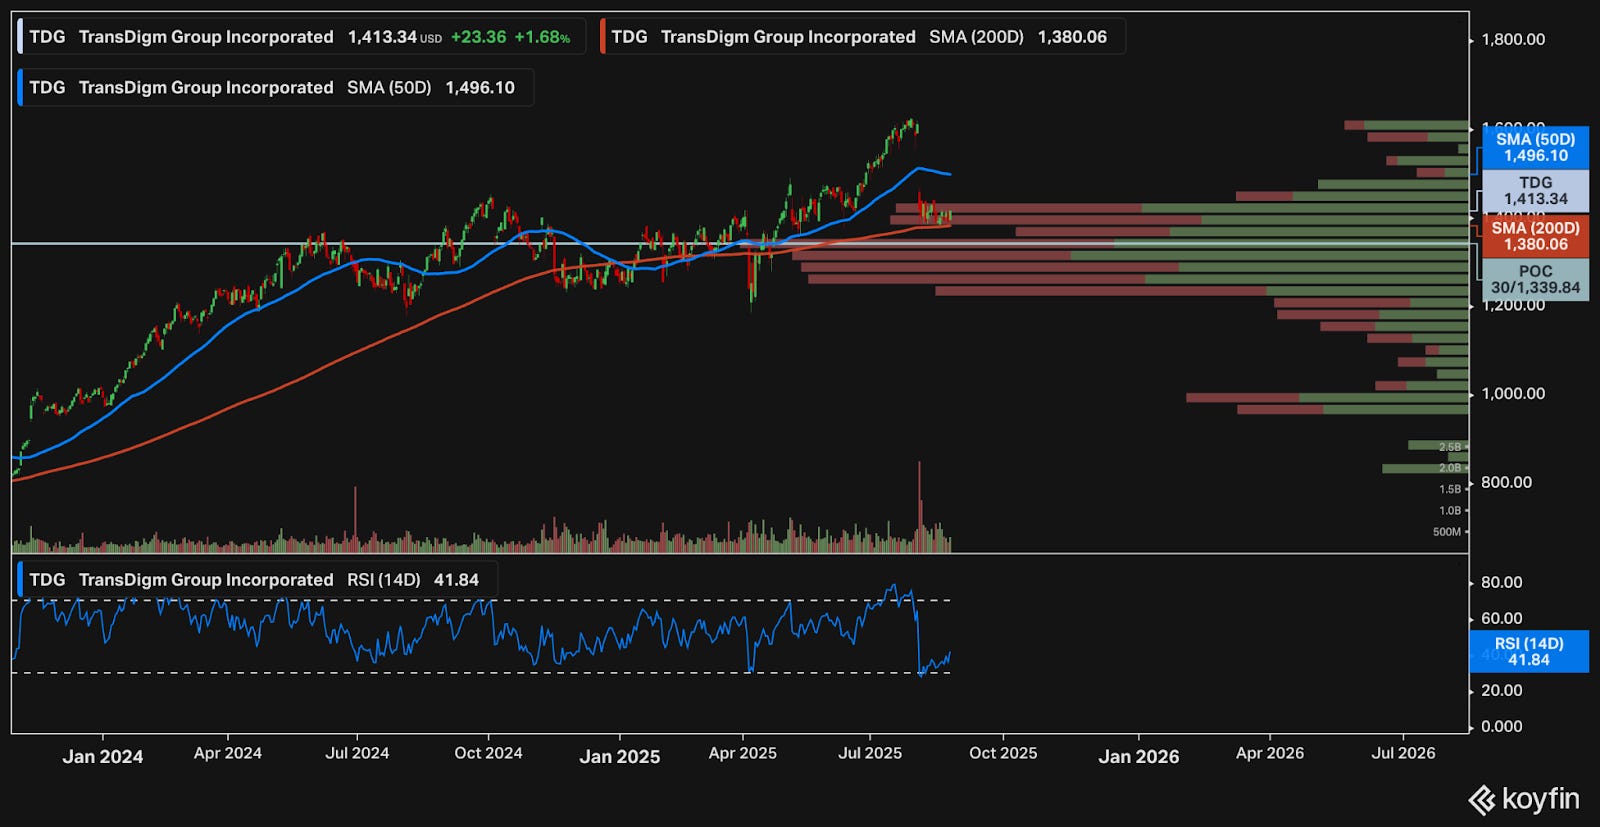The image size is (1600, 827).
Task: Click the Jan 2025 date label
Action: 620,757
